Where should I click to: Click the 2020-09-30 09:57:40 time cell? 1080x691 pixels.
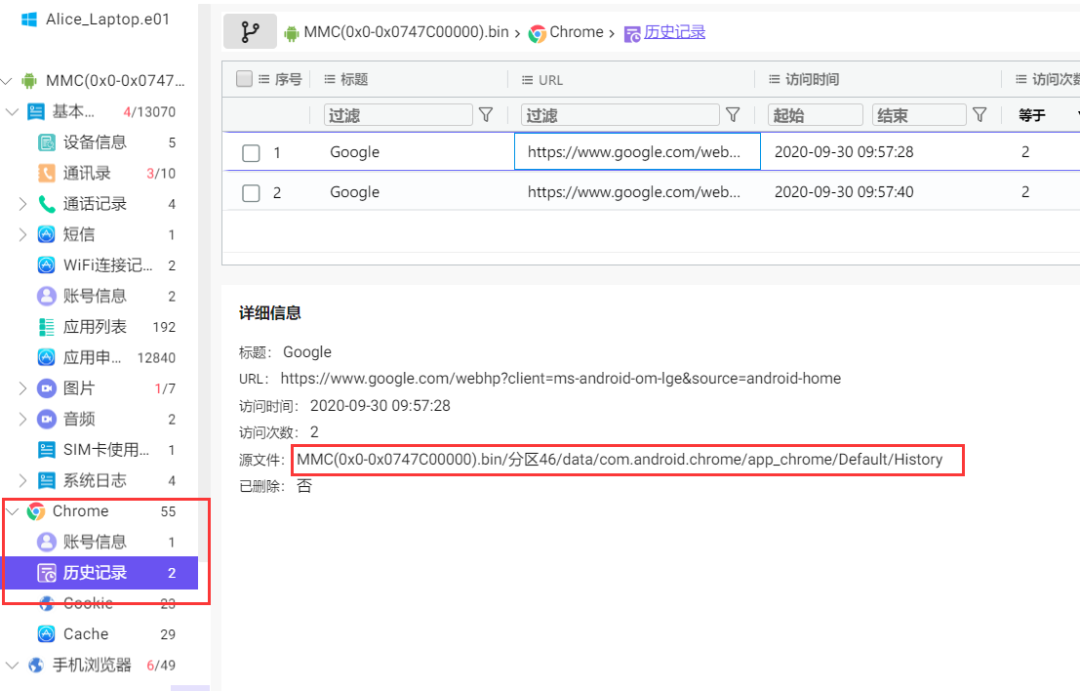click(x=844, y=192)
